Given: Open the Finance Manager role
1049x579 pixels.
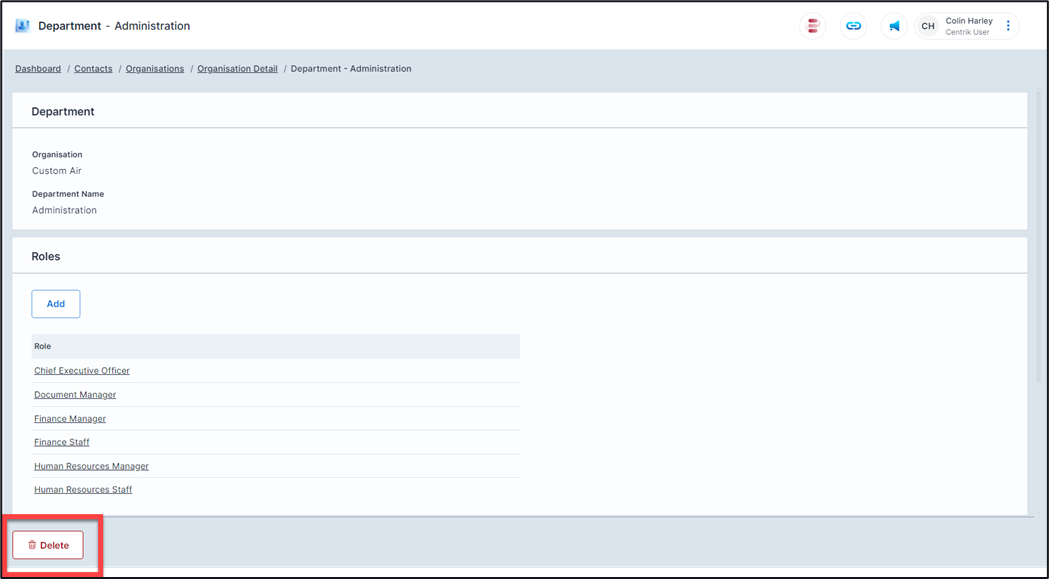Looking at the screenshot, I should point(70,419).
